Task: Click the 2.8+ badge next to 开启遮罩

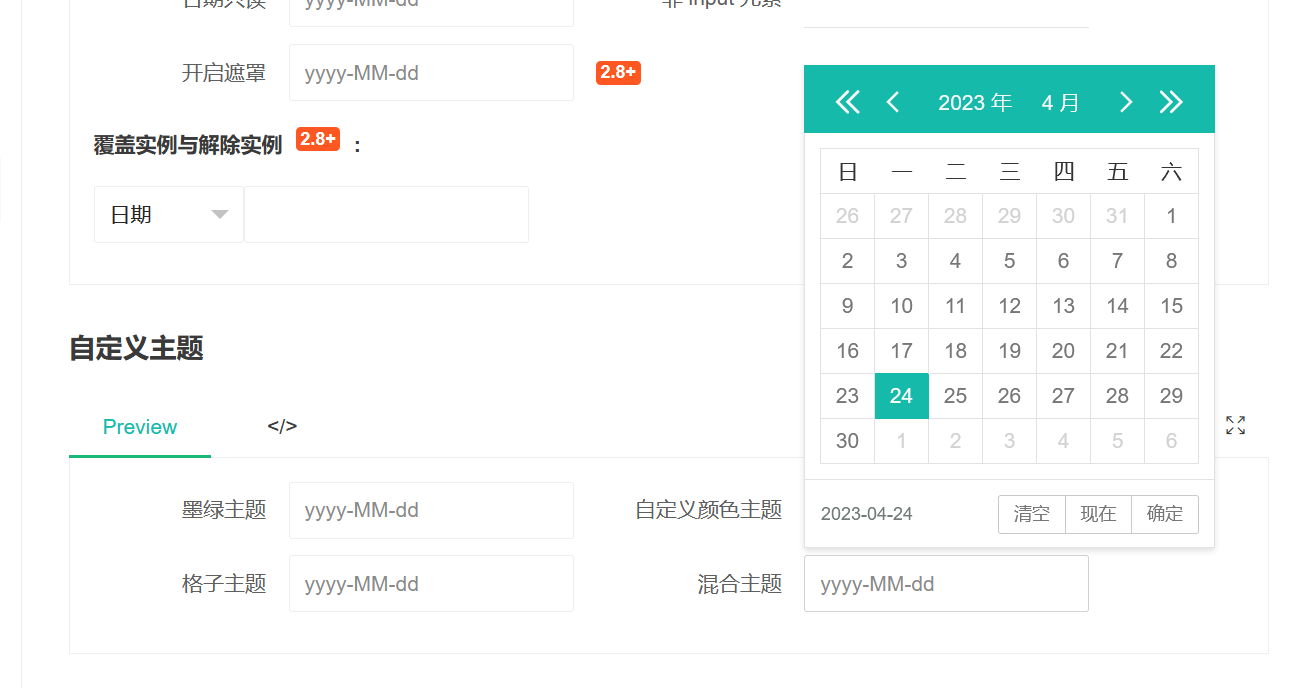Action: pyautogui.click(x=618, y=72)
